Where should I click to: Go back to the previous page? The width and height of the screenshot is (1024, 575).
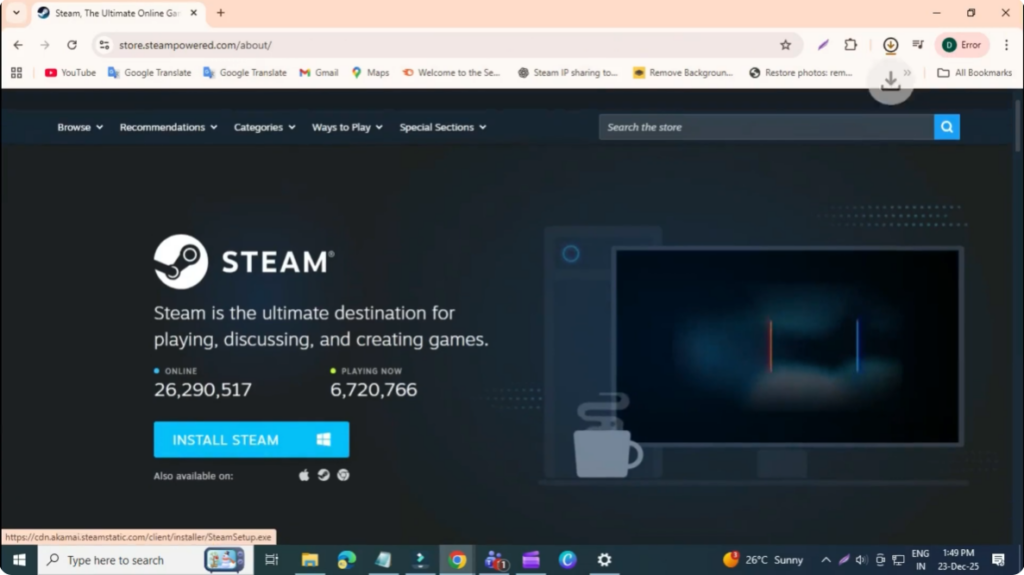18,45
